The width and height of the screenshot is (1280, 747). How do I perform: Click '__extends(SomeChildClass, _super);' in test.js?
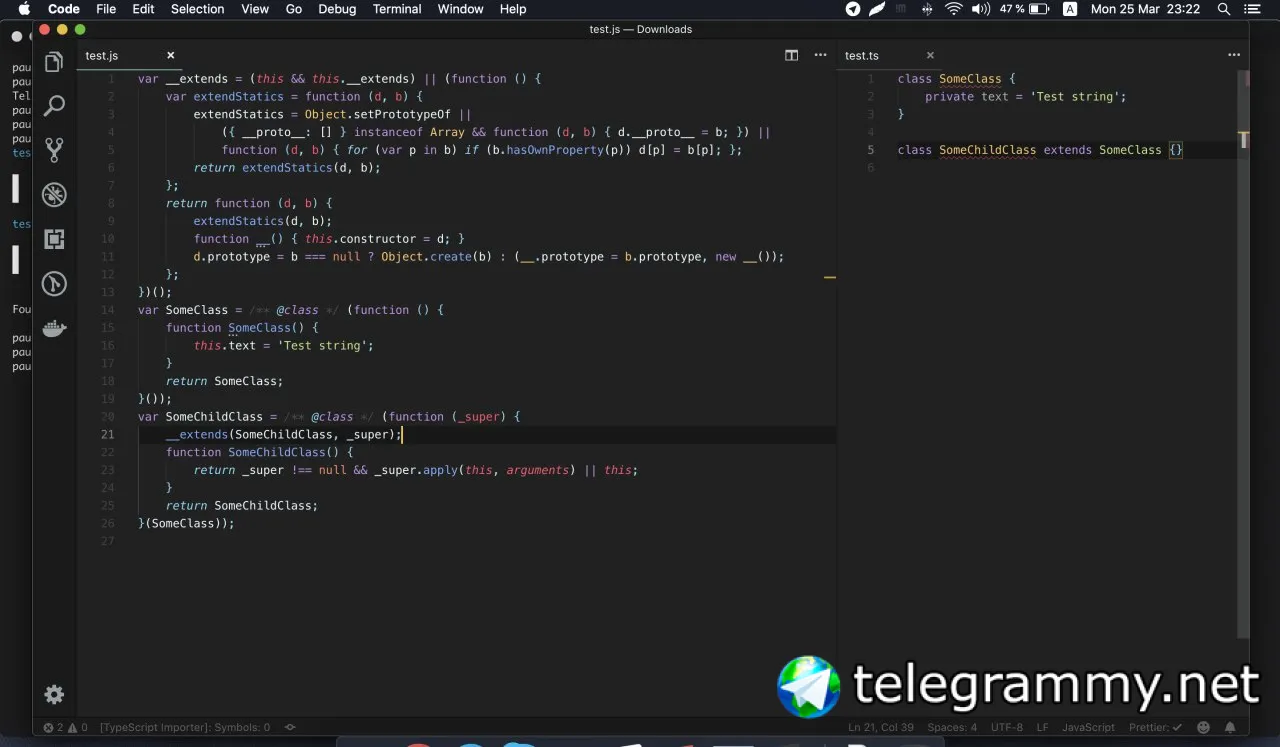283,435
